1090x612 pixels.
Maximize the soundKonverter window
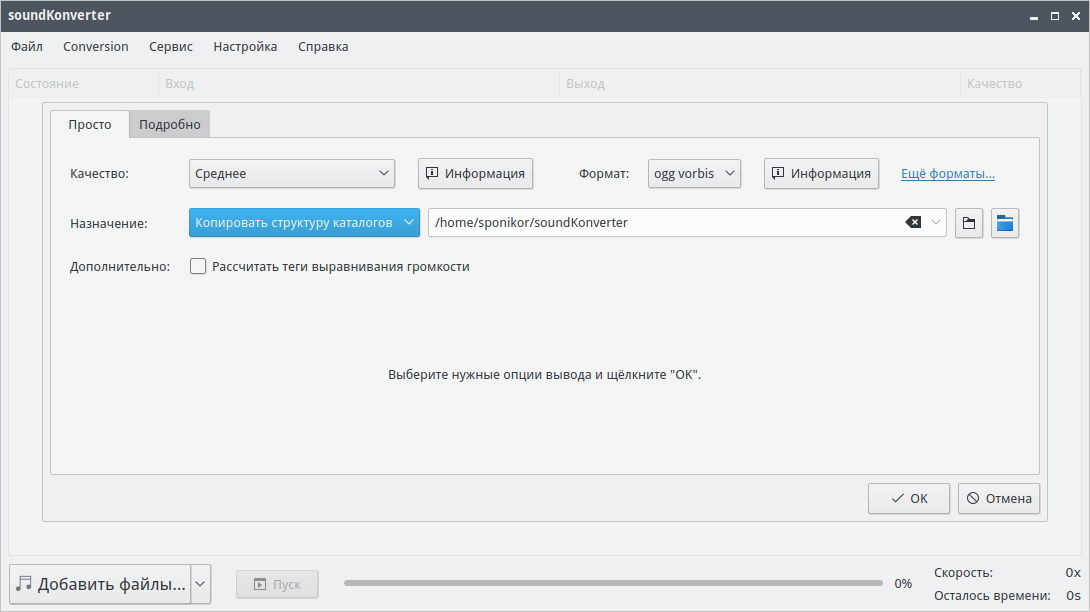(1054, 16)
